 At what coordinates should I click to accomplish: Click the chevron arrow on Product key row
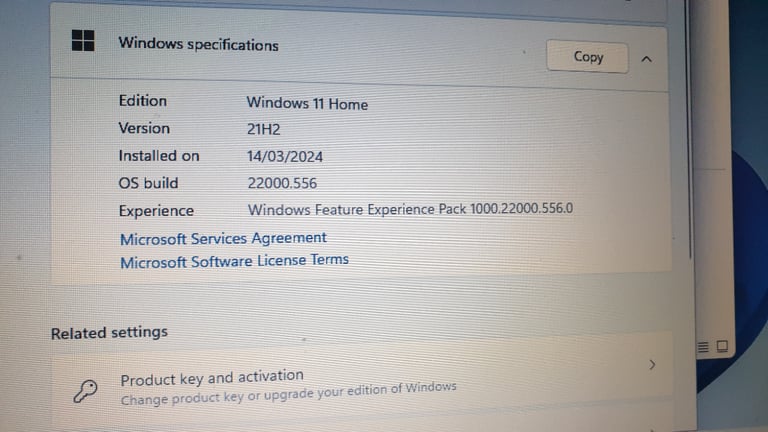[652, 364]
